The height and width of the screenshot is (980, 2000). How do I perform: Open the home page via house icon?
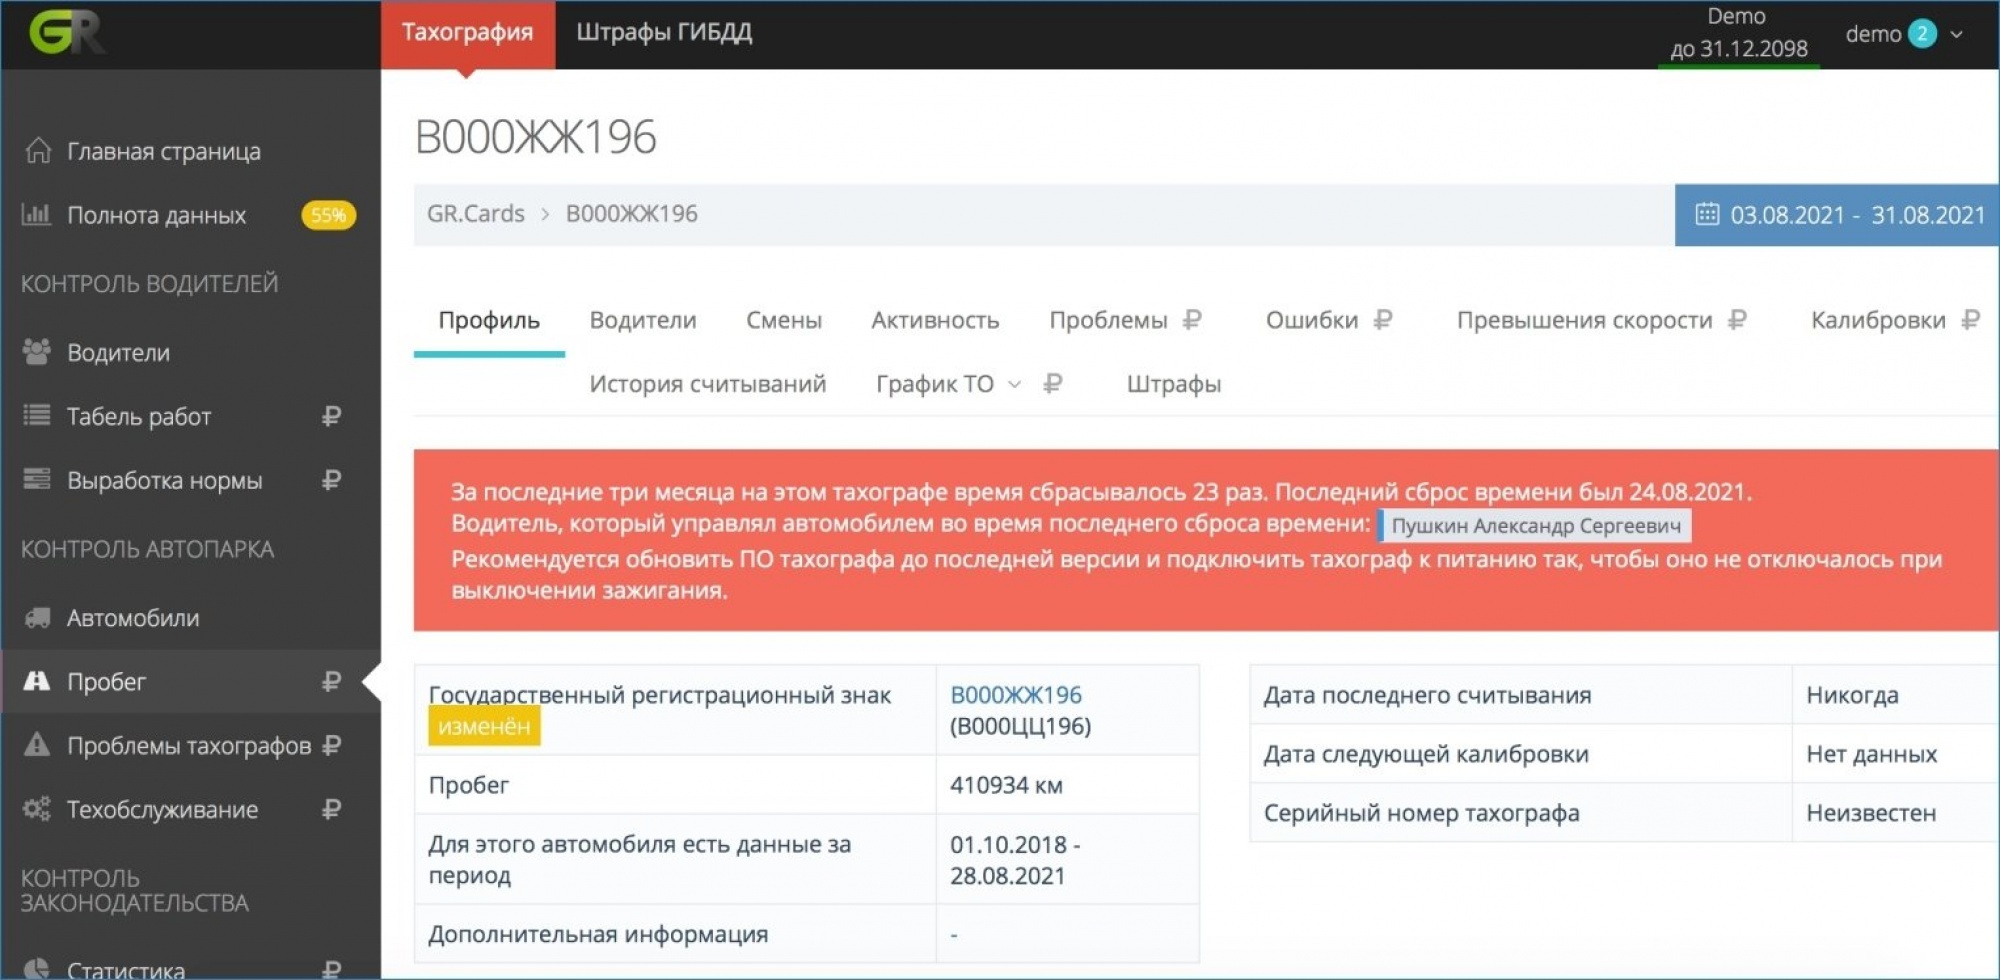38,151
